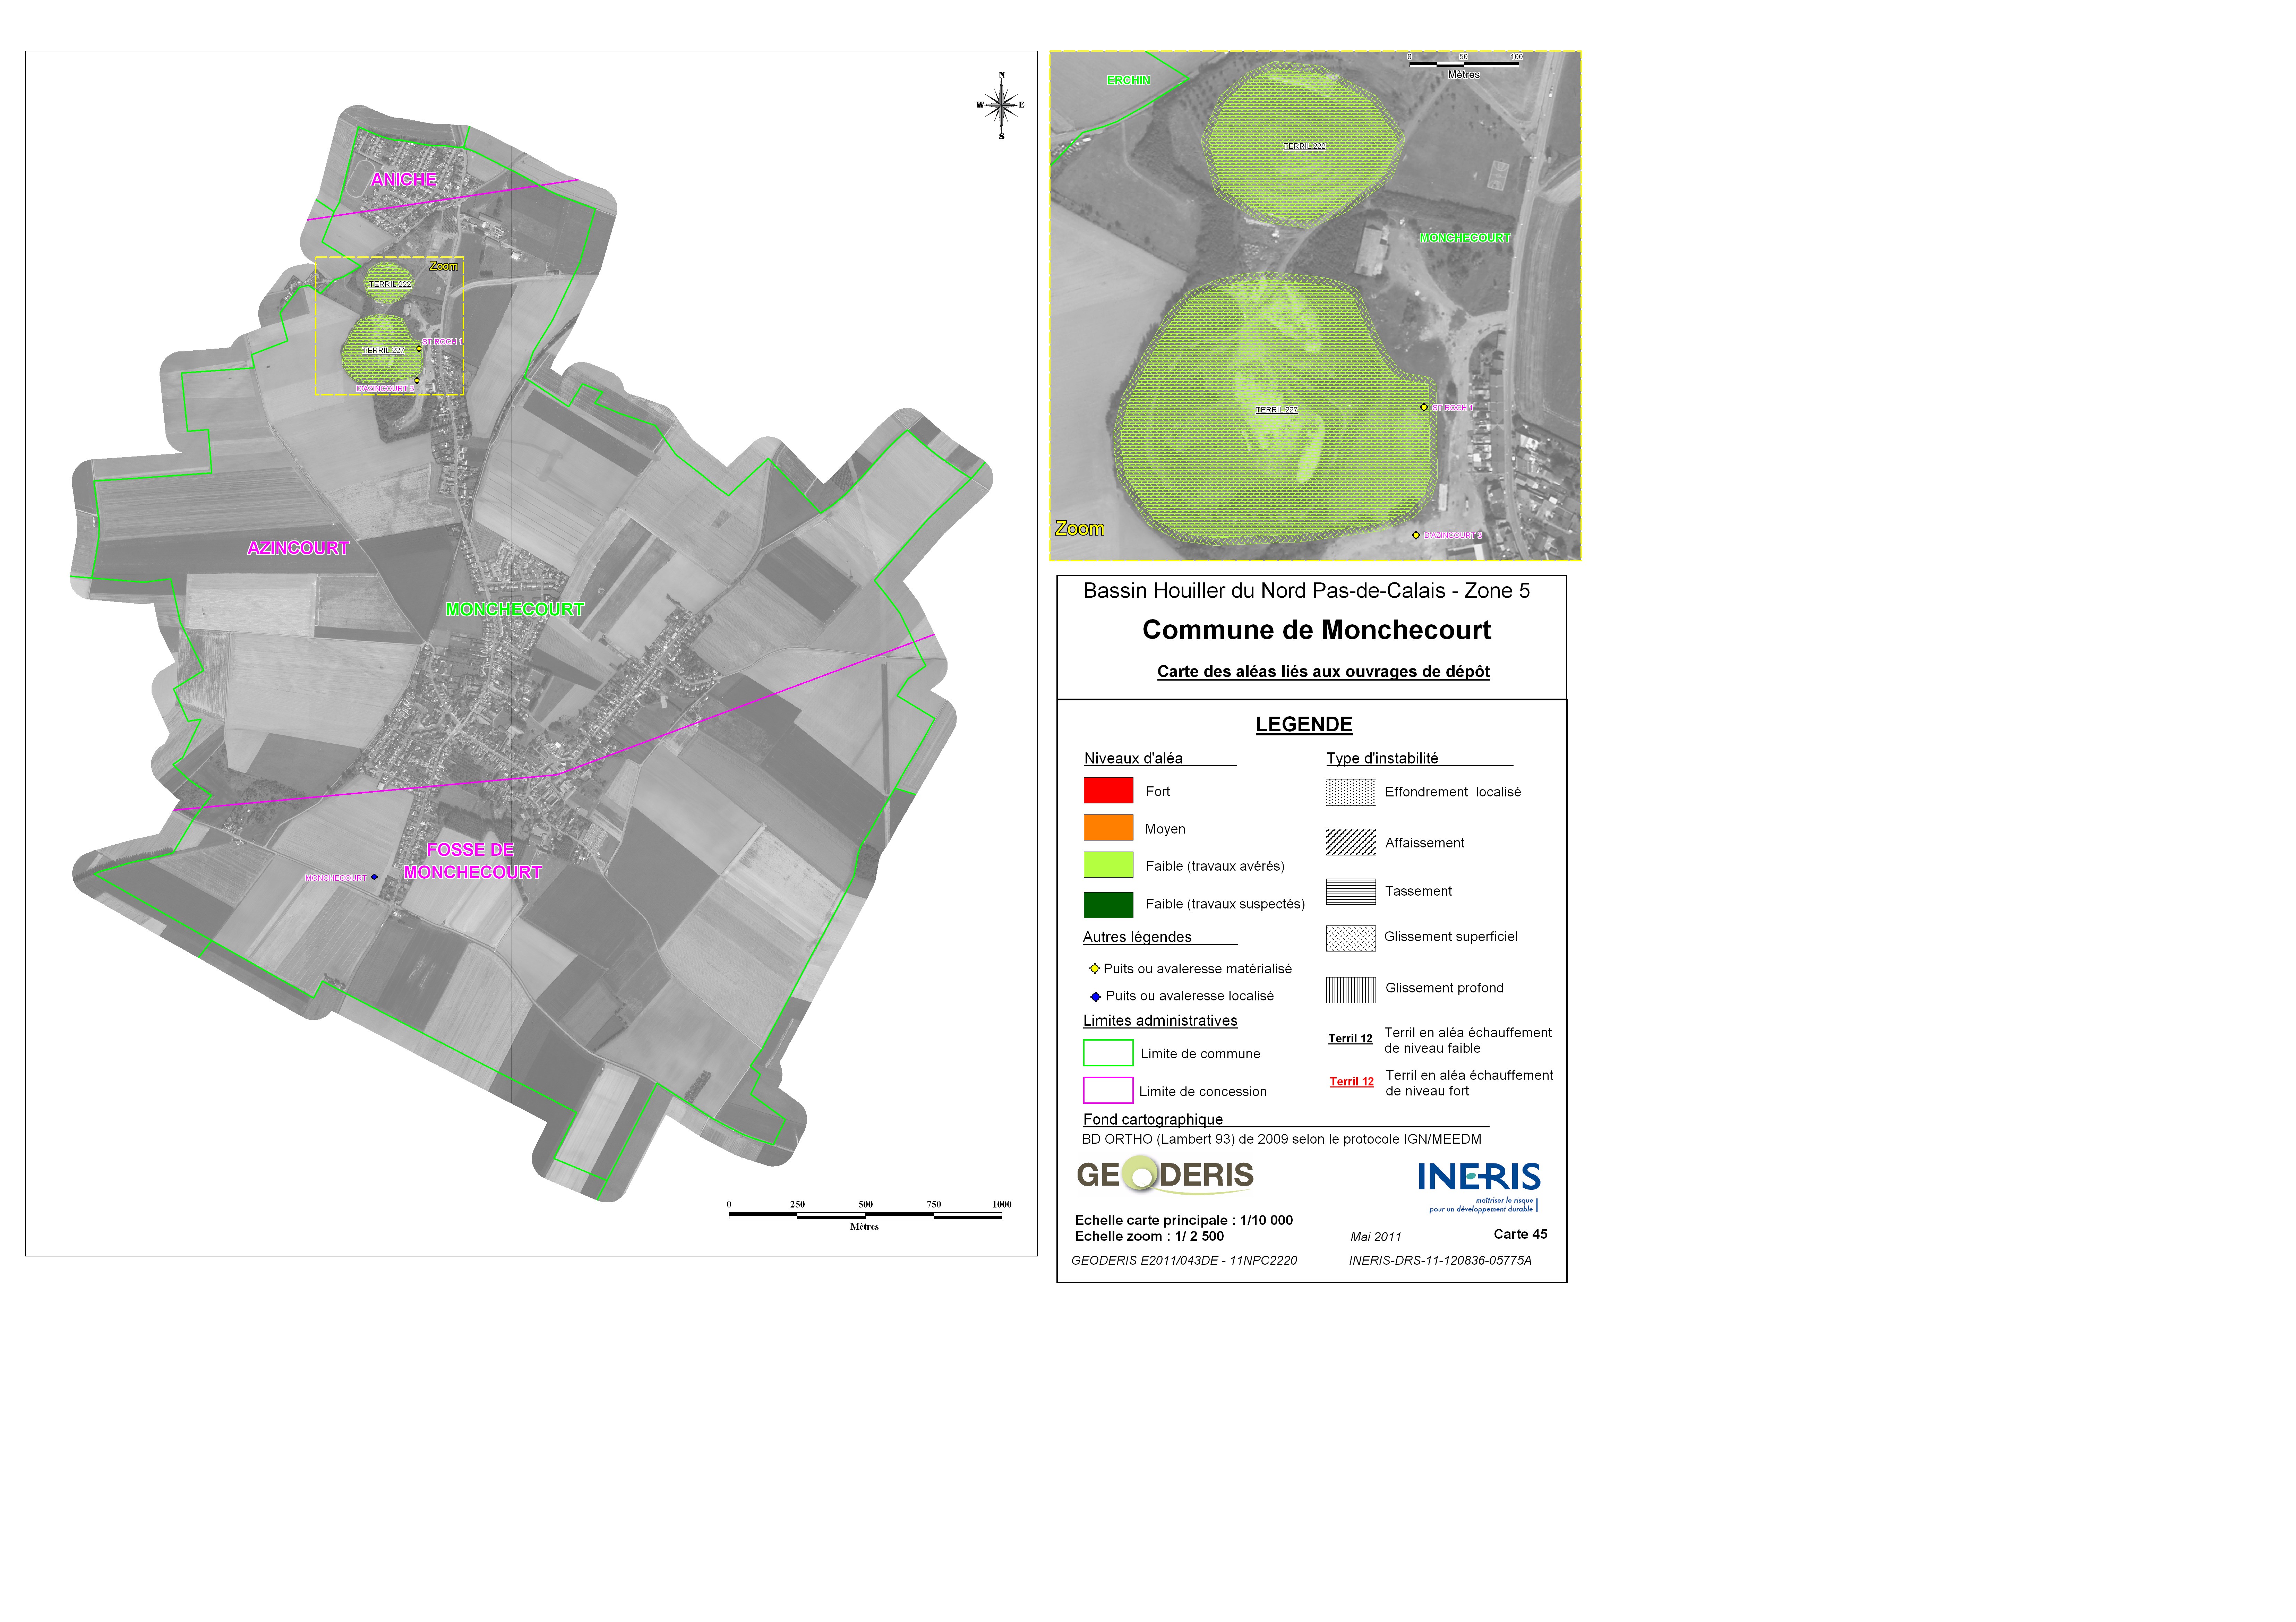Click the Terril en aléa échauffement de niveau faible text
Viewport: 2296px width, 1622px height.
click(1468, 1041)
